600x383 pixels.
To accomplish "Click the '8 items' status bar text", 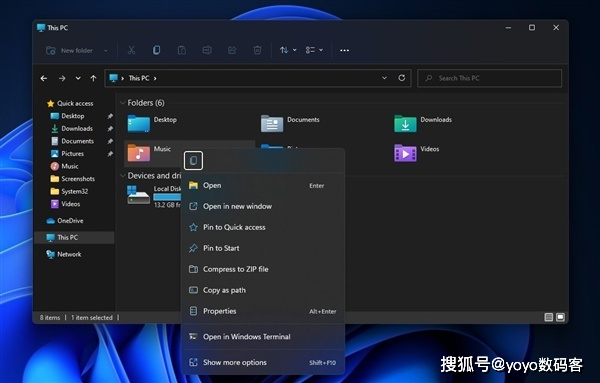I will [50, 318].
